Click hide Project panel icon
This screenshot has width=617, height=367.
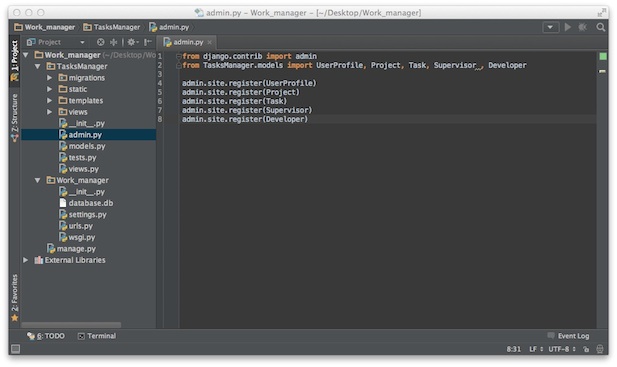click(x=148, y=42)
